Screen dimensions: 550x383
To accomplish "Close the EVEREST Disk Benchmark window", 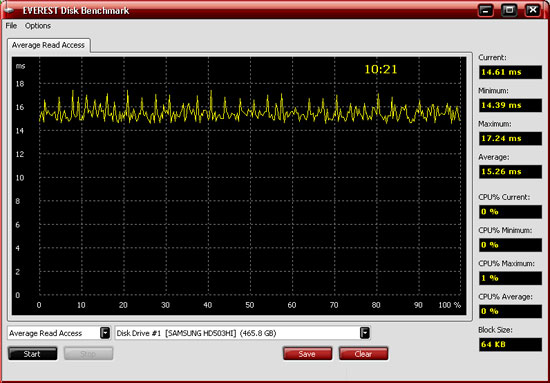I will (532, 10).
